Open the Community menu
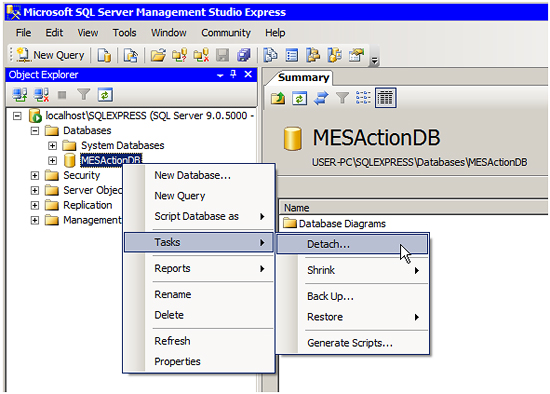The width and height of the screenshot is (550, 394). (226, 33)
